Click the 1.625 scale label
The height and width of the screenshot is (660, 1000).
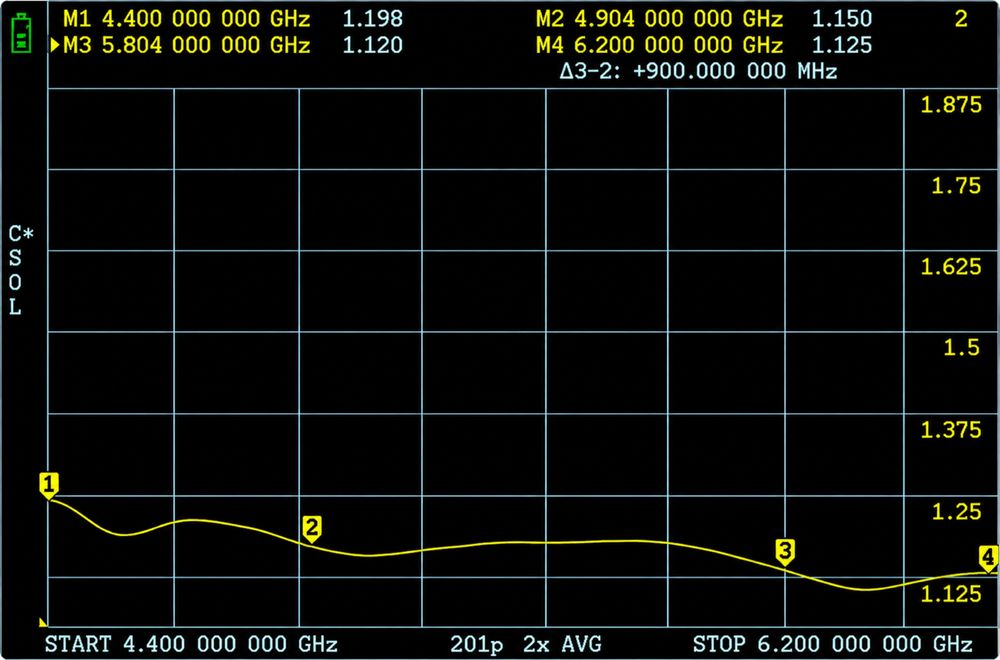952,267
